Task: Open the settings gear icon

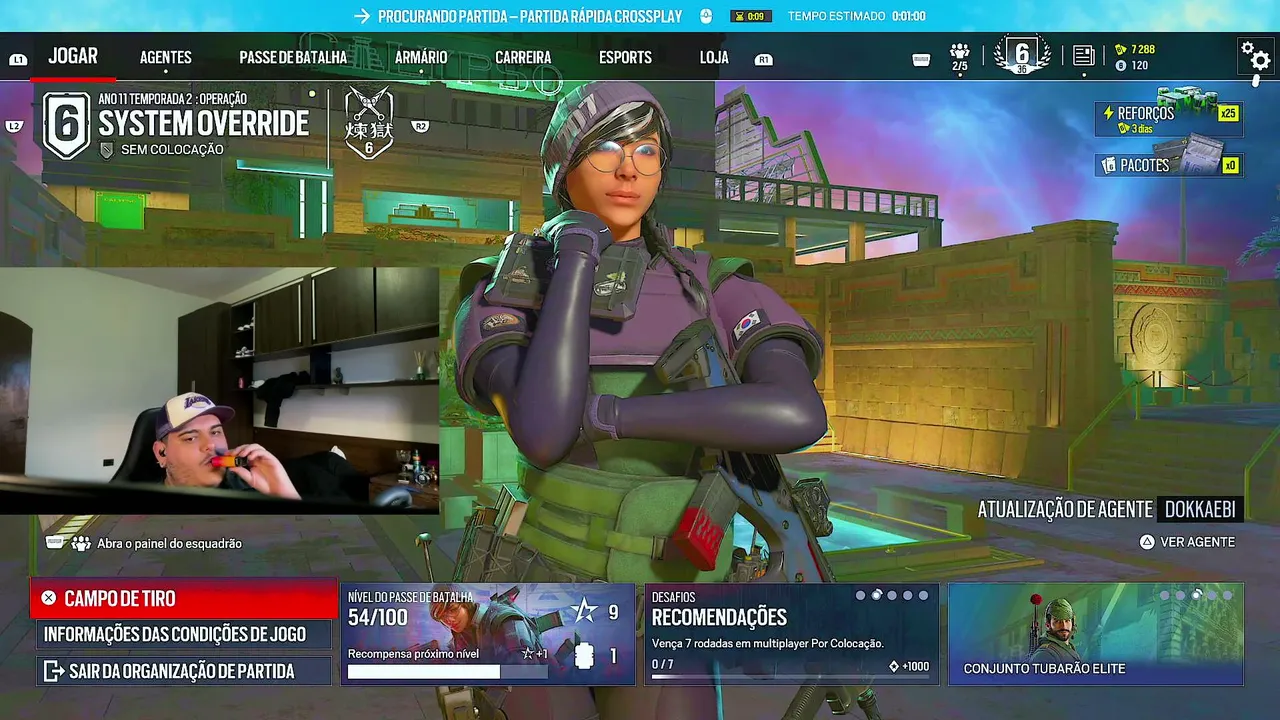Action: (x=1255, y=55)
